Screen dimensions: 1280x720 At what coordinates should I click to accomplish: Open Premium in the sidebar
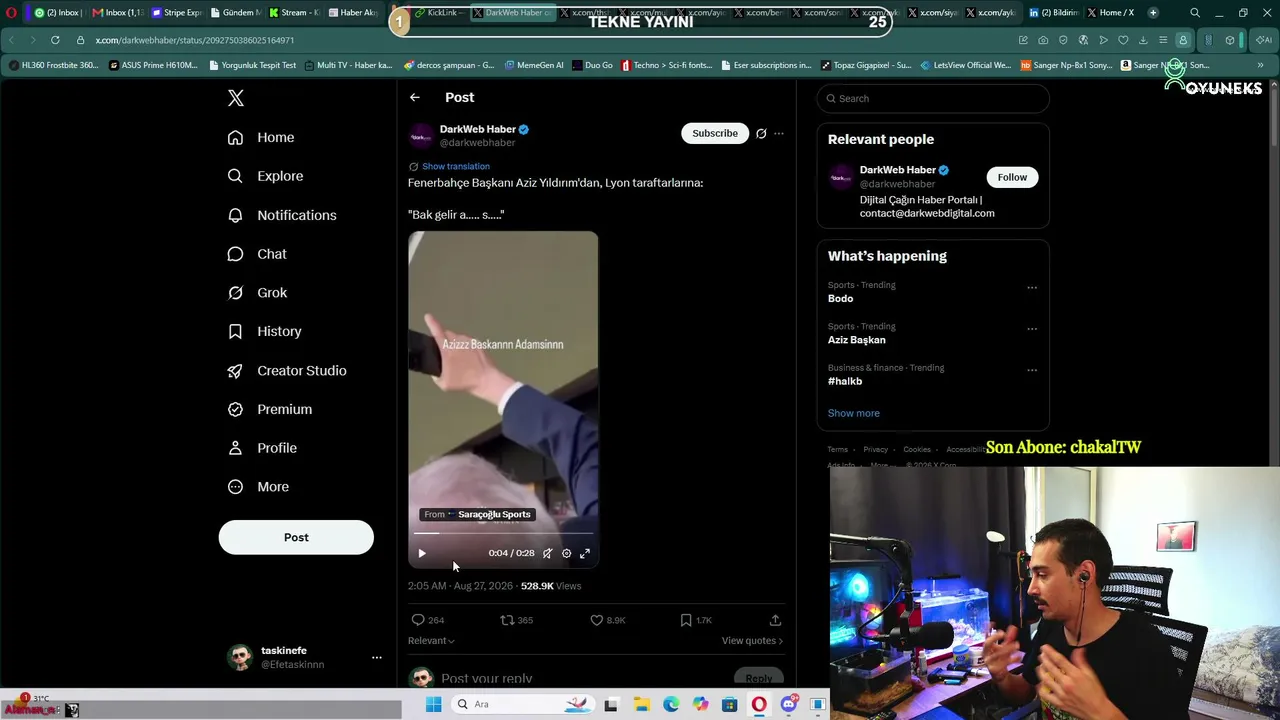coord(269,409)
